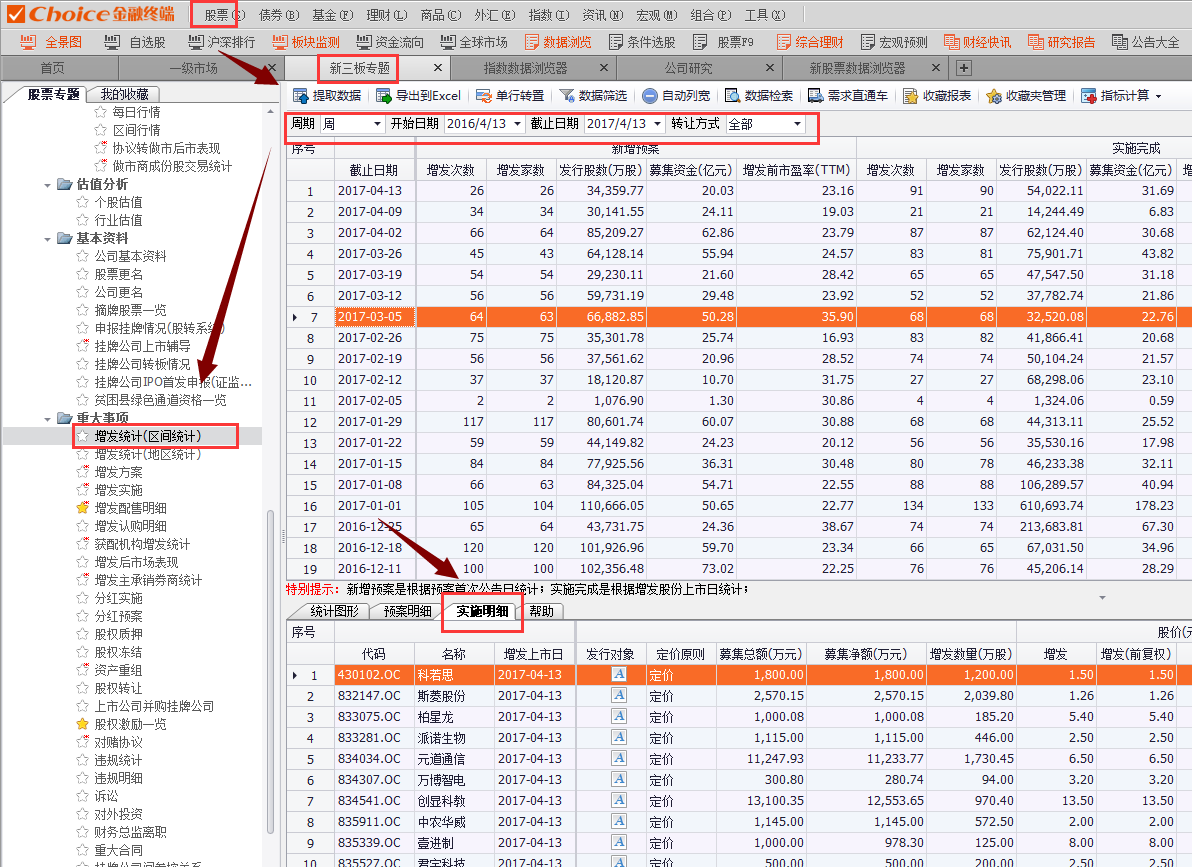Screen dimensions: 1192x867
Task: Open the 周期 dropdown
Action: (377, 124)
